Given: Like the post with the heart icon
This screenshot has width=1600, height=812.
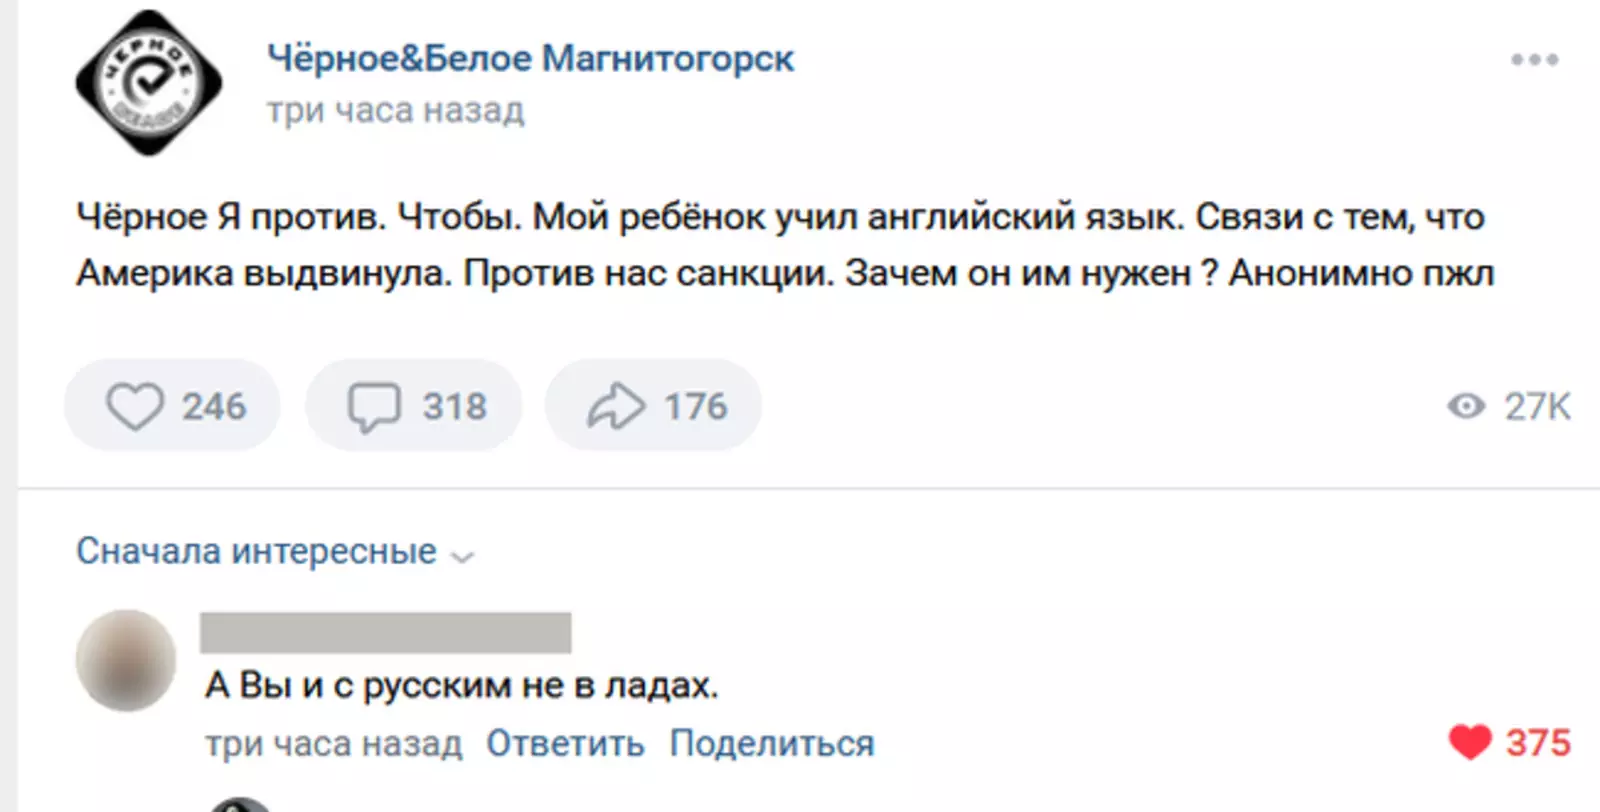Looking at the screenshot, I should [135, 406].
